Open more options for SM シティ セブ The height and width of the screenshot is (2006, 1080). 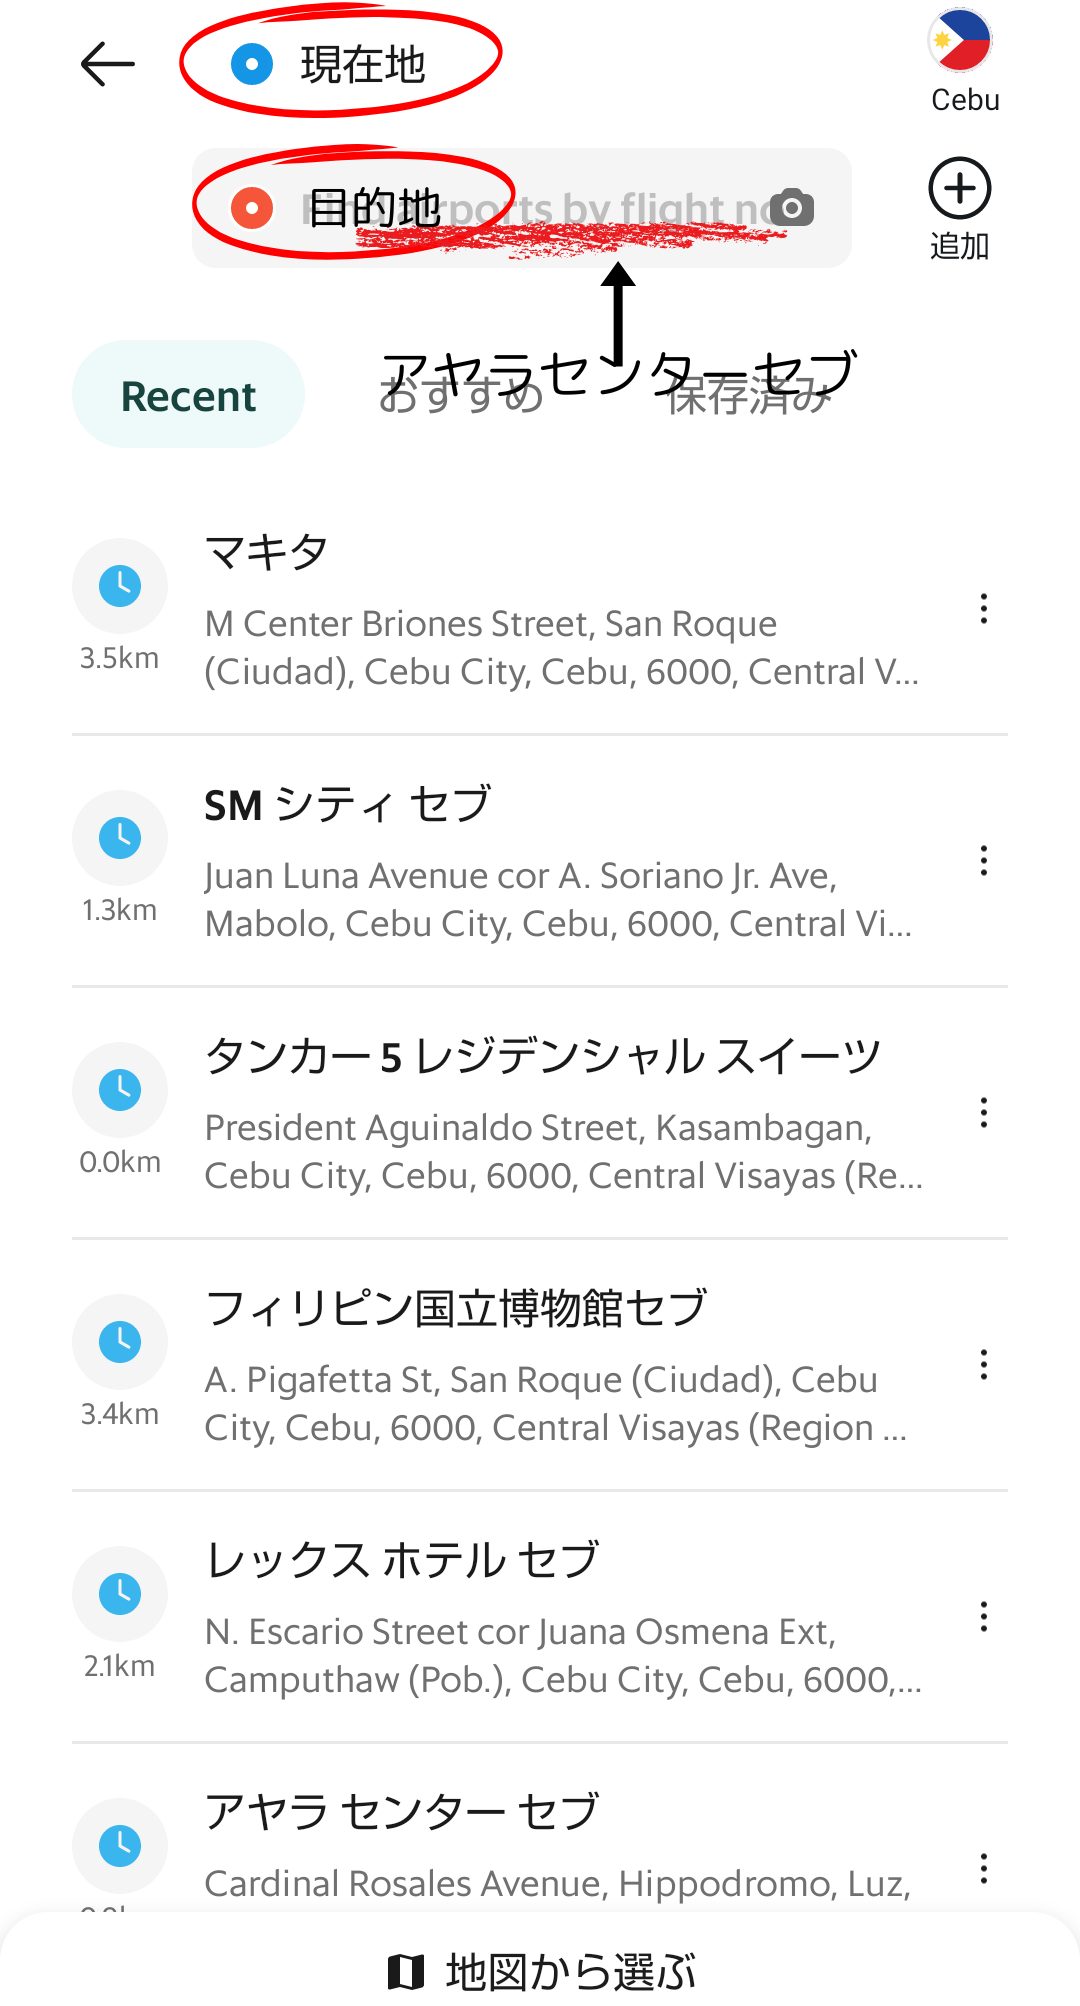(x=984, y=861)
